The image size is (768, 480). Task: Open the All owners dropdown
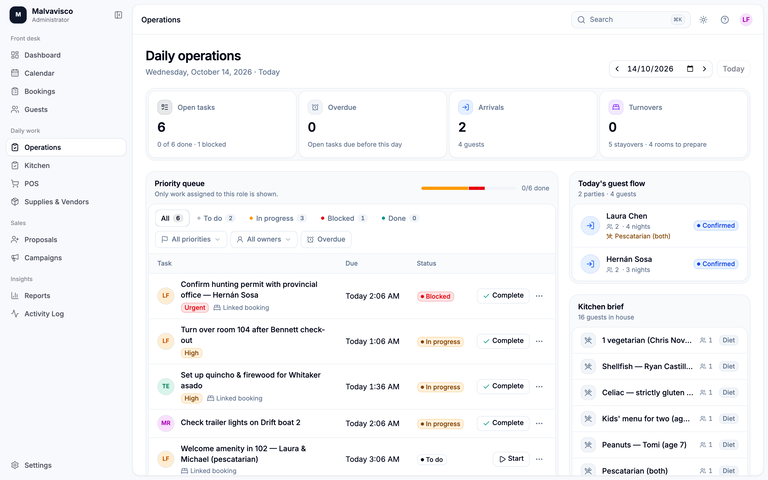click(x=264, y=240)
